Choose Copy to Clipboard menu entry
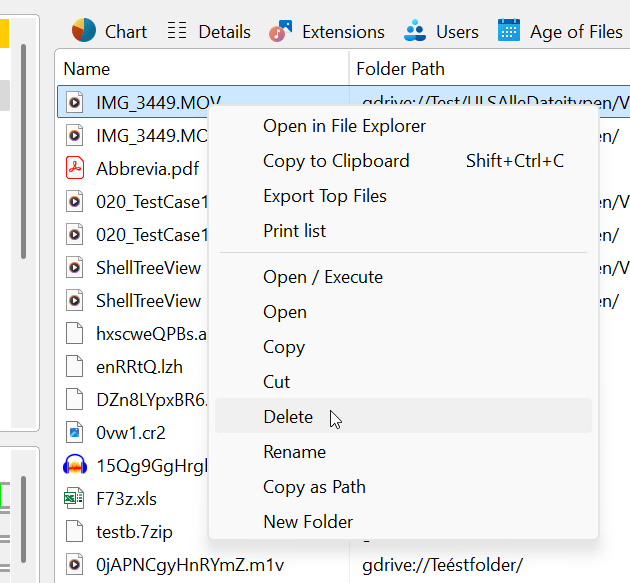The height and width of the screenshot is (583, 630). coord(336,161)
